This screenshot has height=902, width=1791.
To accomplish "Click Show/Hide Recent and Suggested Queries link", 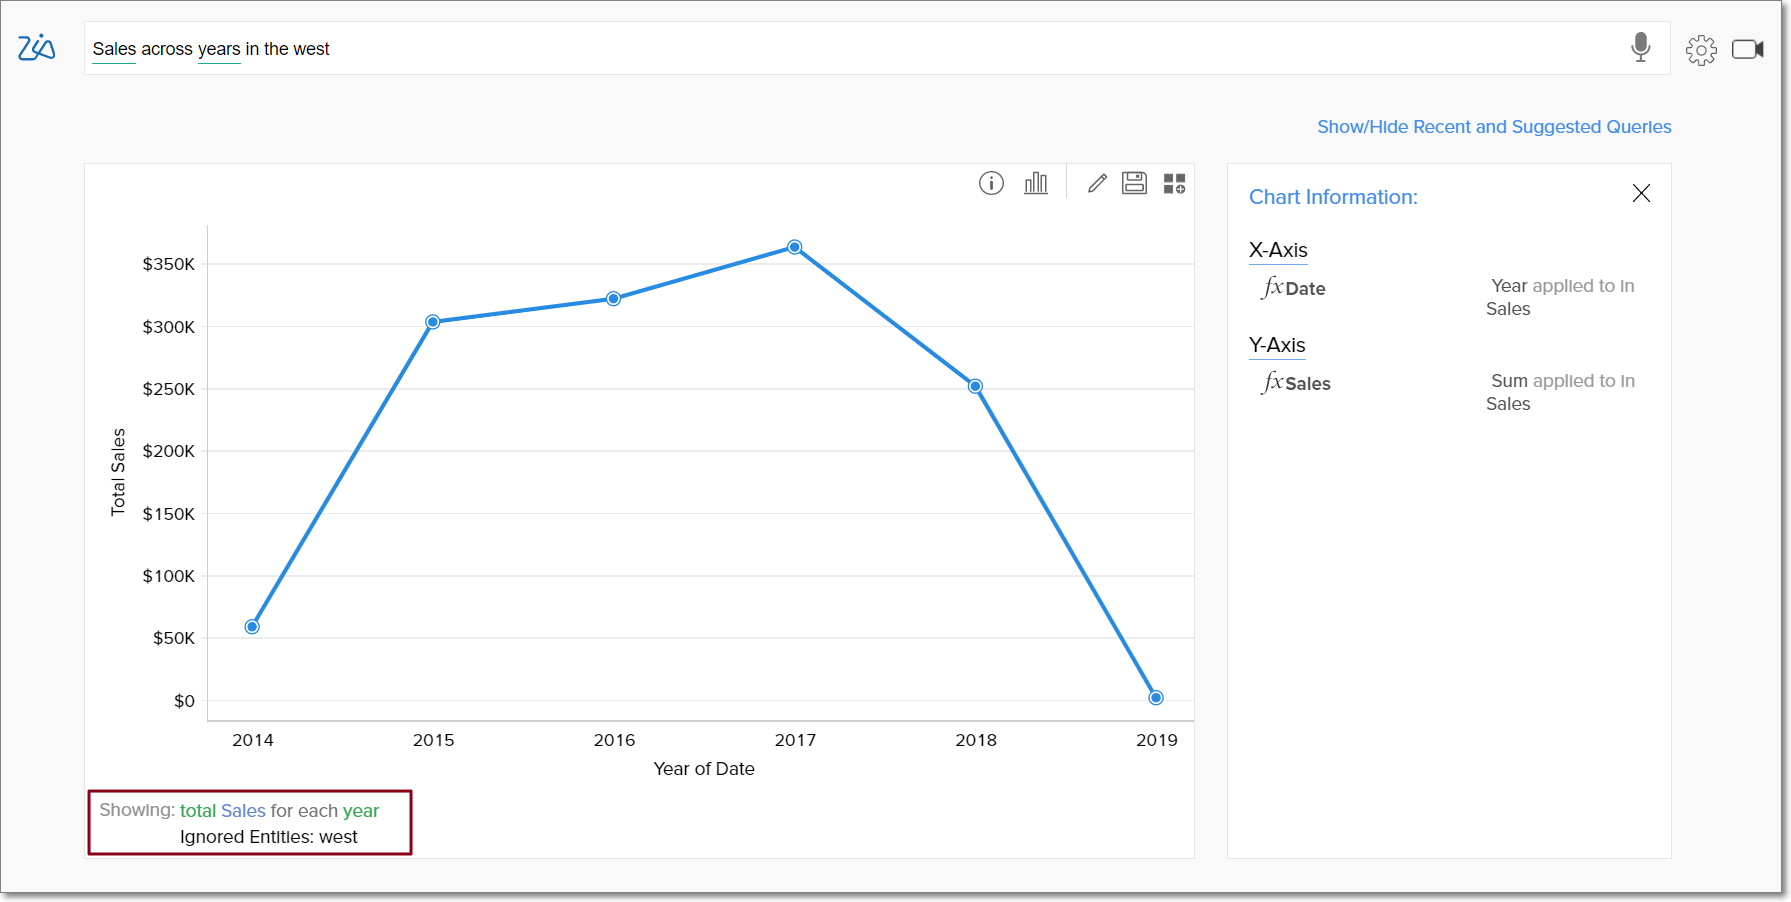I will (x=1494, y=127).
